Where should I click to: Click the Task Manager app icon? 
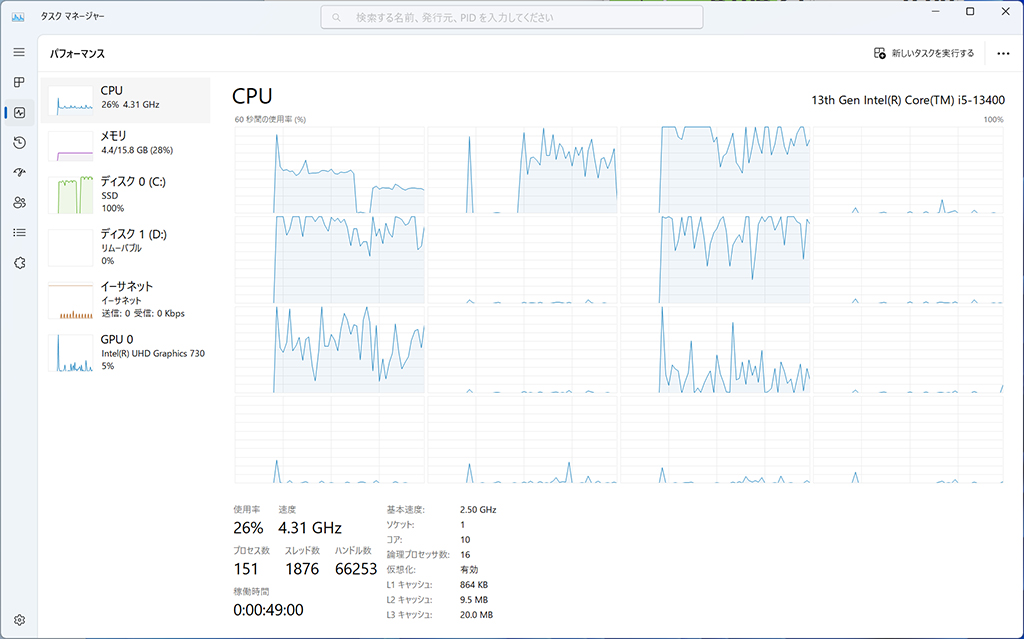click(x=18, y=17)
